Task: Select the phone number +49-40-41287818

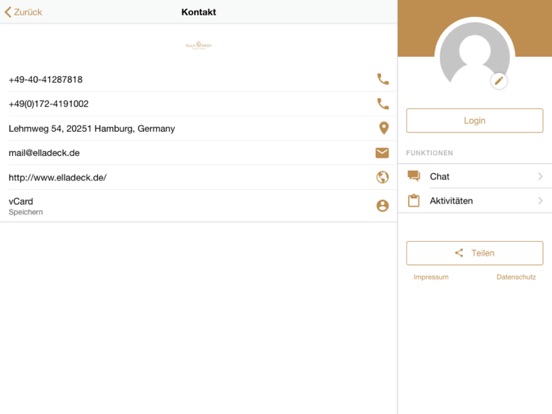Action: point(45,80)
